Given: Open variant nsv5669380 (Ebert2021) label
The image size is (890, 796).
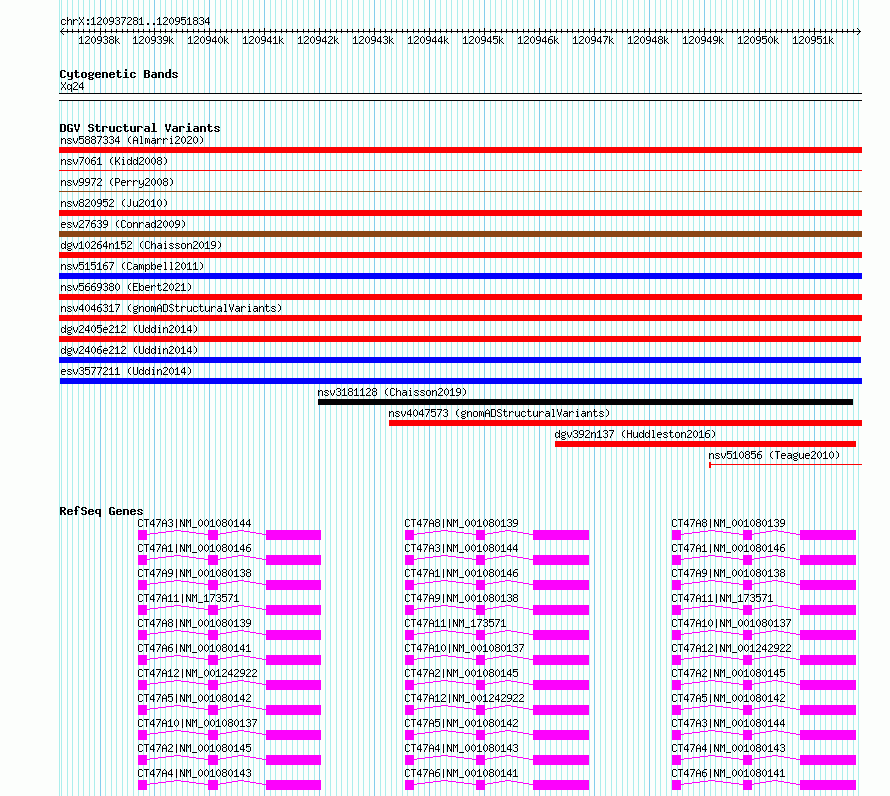Looking at the screenshot, I should pyautogui.click(x=126, y=287).
